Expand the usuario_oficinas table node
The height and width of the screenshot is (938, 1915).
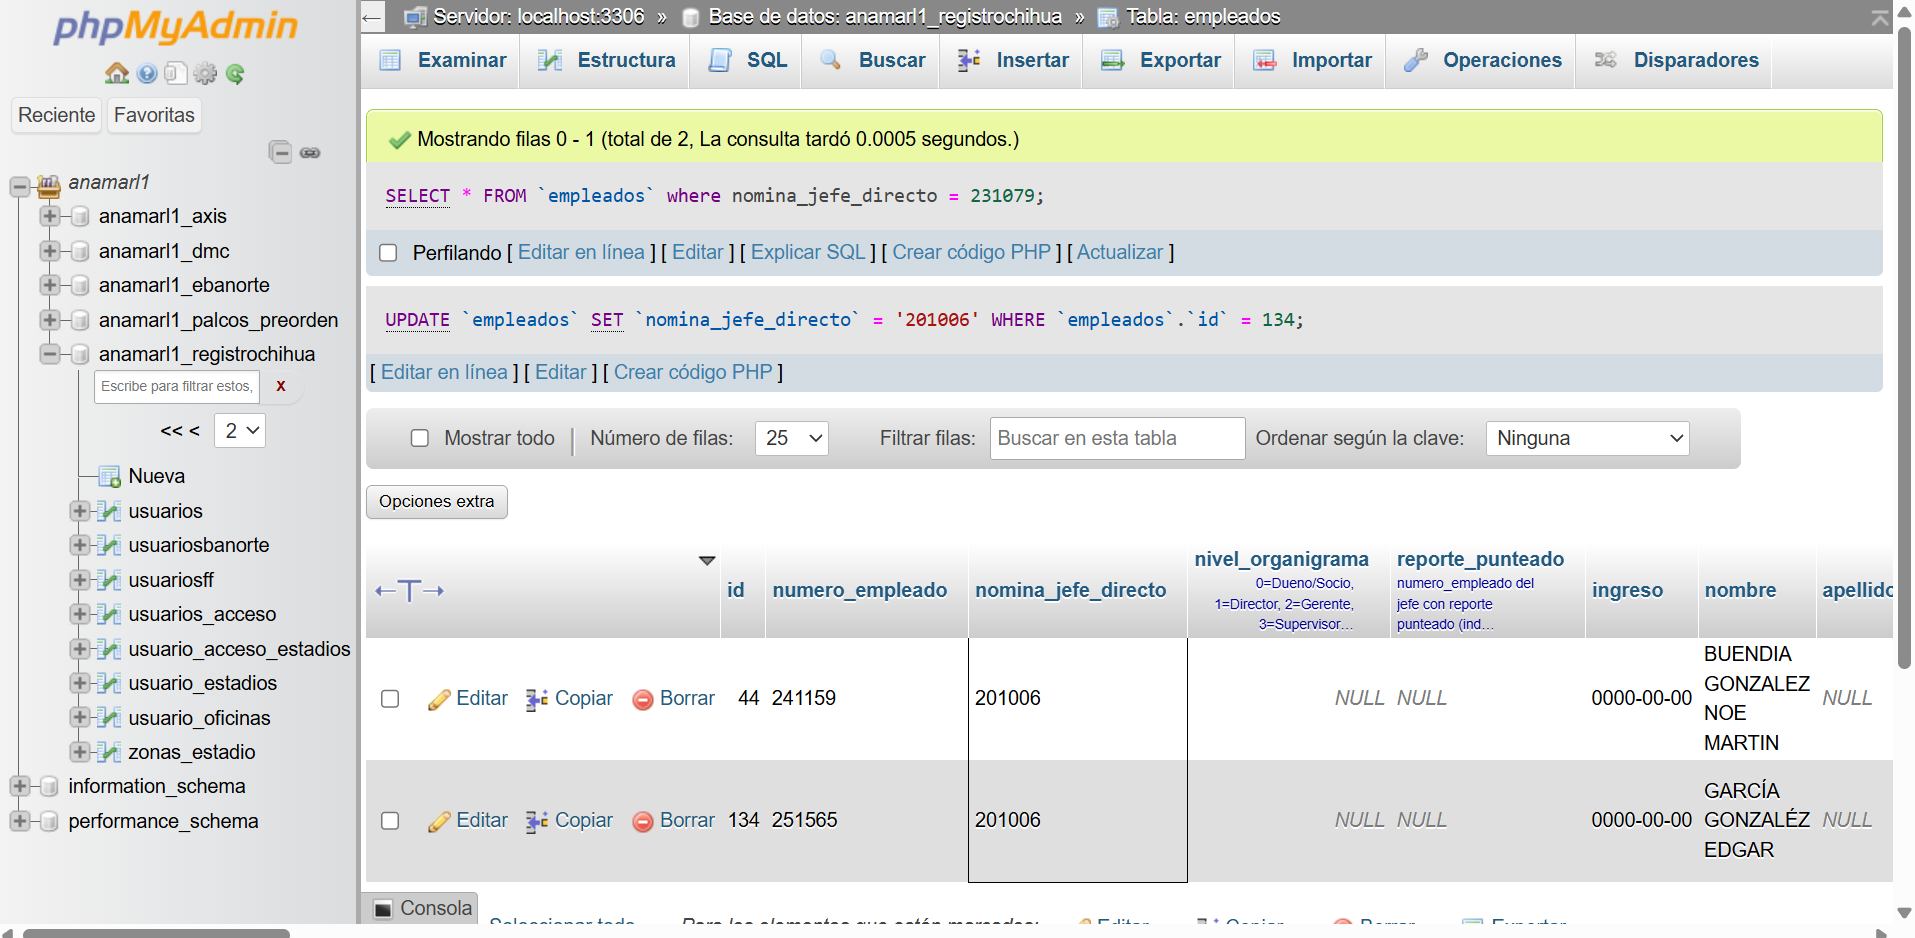tap(79, 718)
